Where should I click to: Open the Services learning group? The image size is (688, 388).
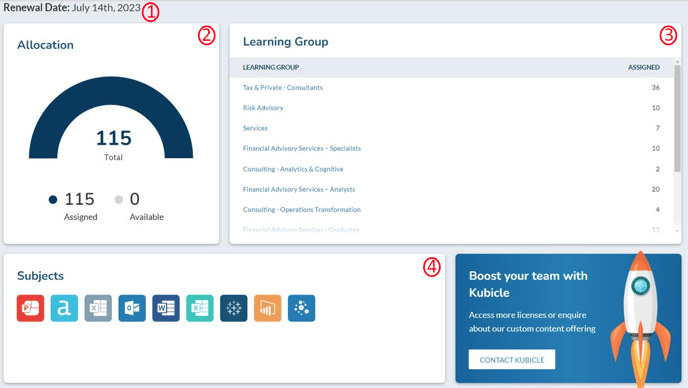(255, 128)
